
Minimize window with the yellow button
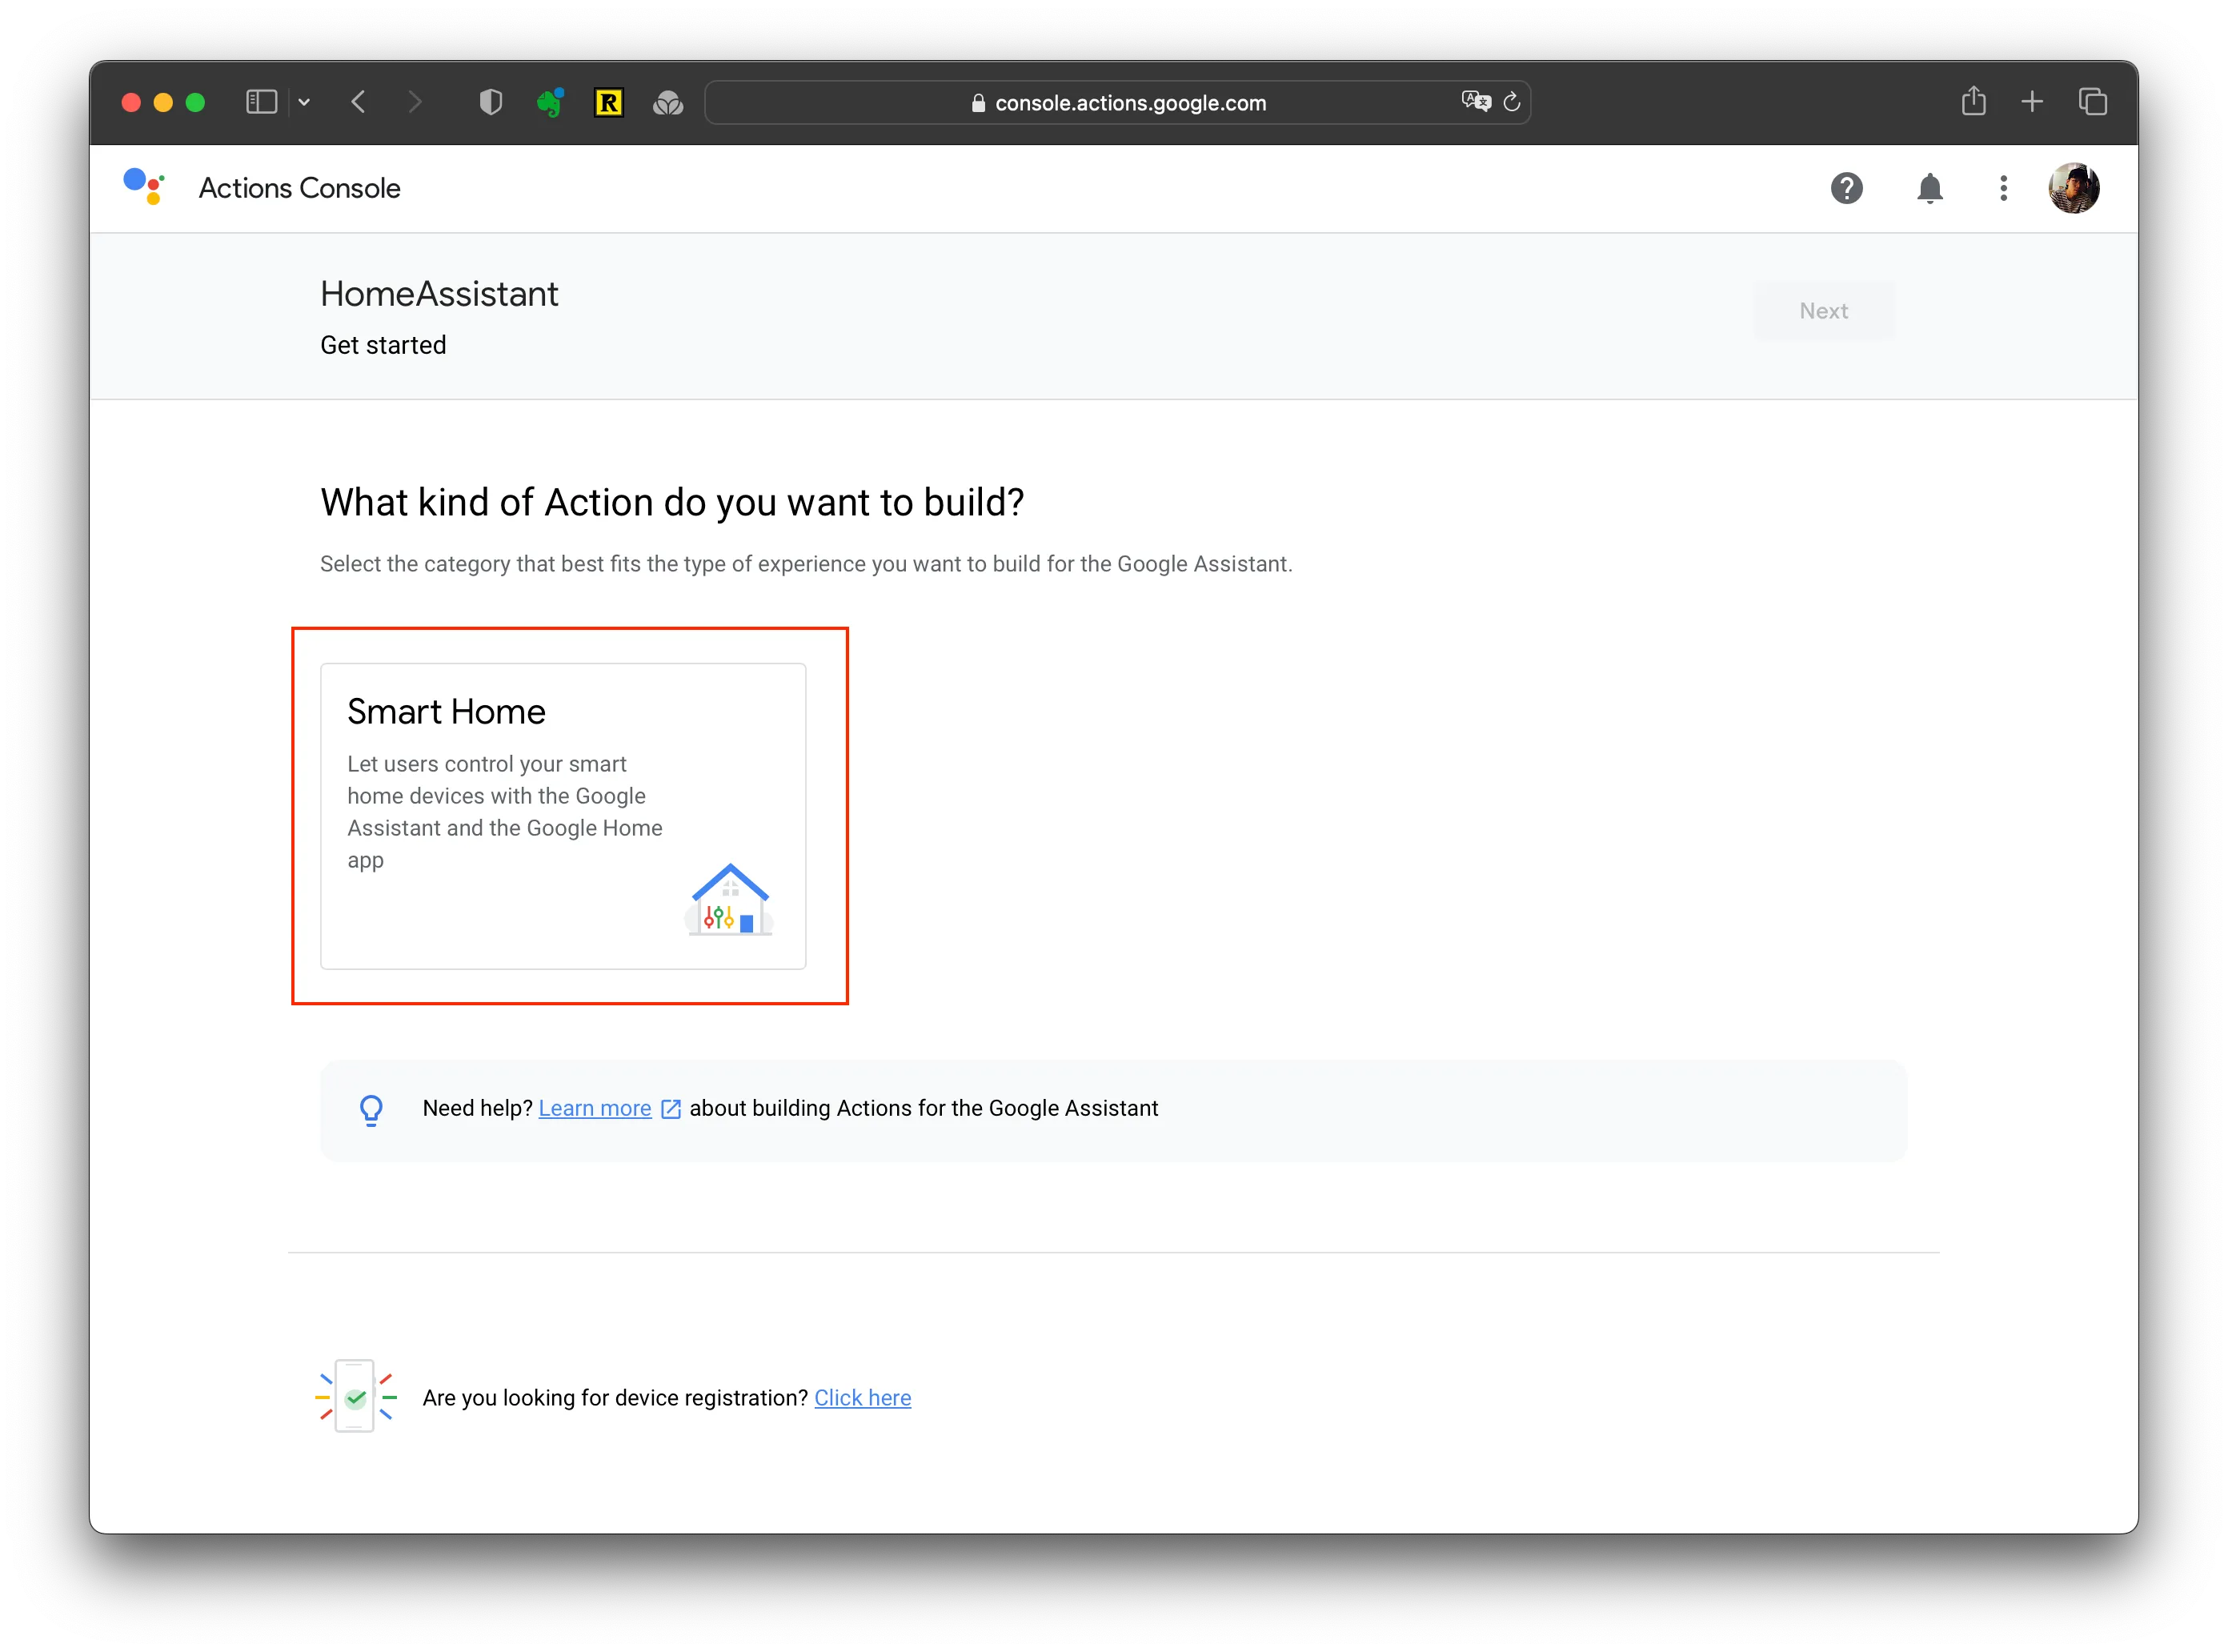click(x=163, y=102)
